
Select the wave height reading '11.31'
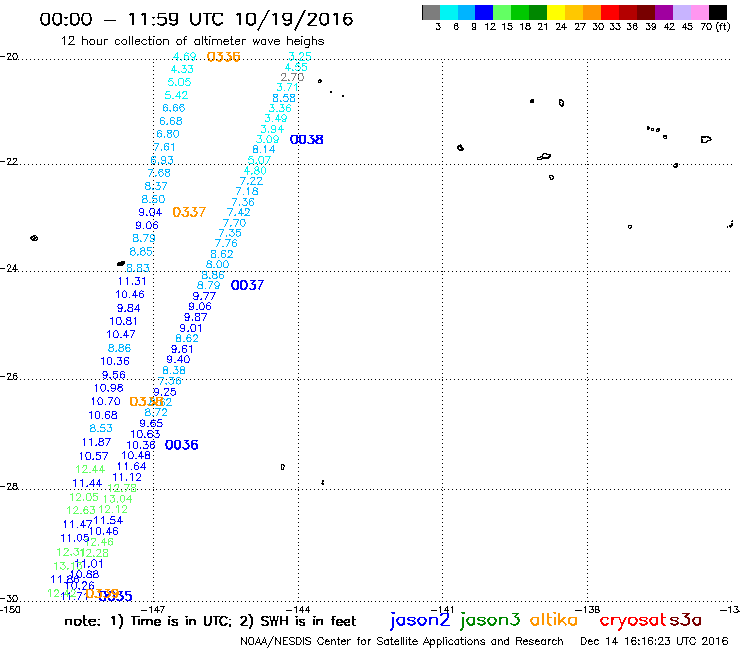[x=132, y=281]
